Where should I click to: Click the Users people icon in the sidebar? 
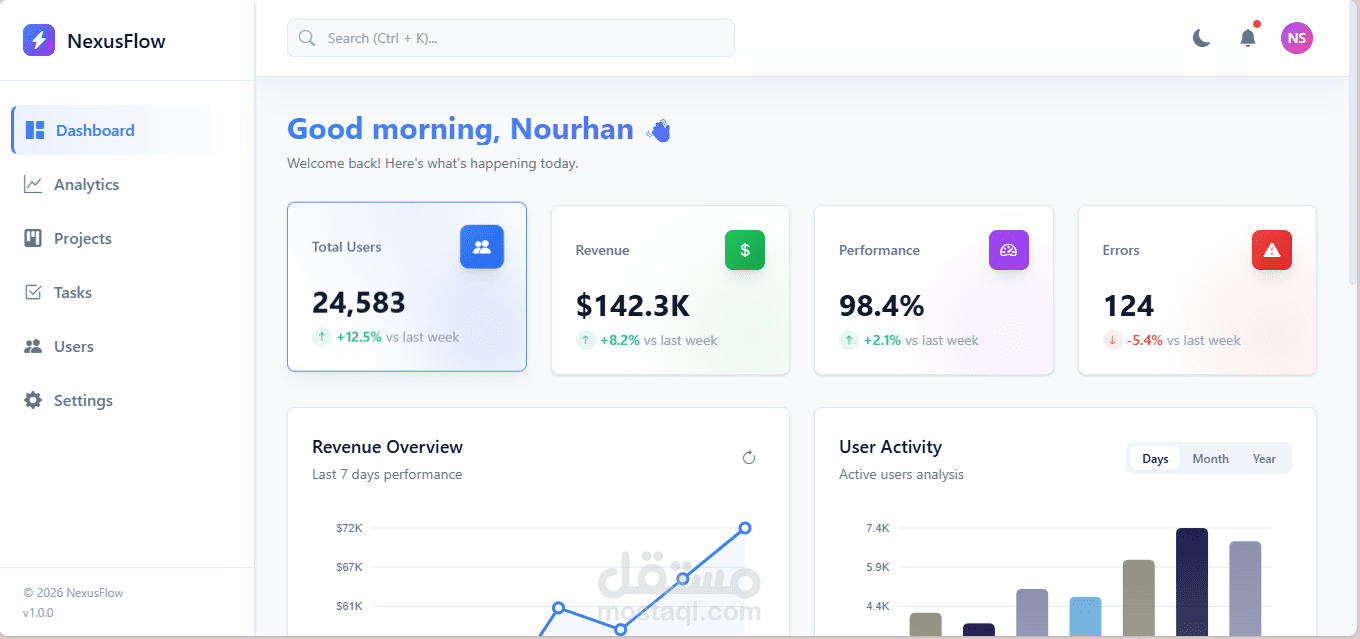(x=33, y=346)
